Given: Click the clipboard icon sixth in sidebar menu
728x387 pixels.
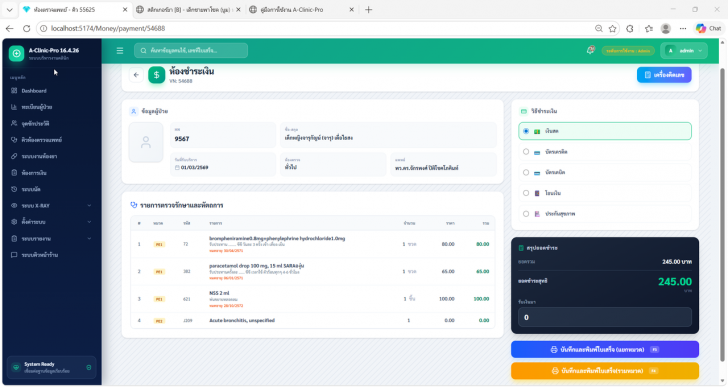Looking at the screenshot, I should tap(14, 173).
